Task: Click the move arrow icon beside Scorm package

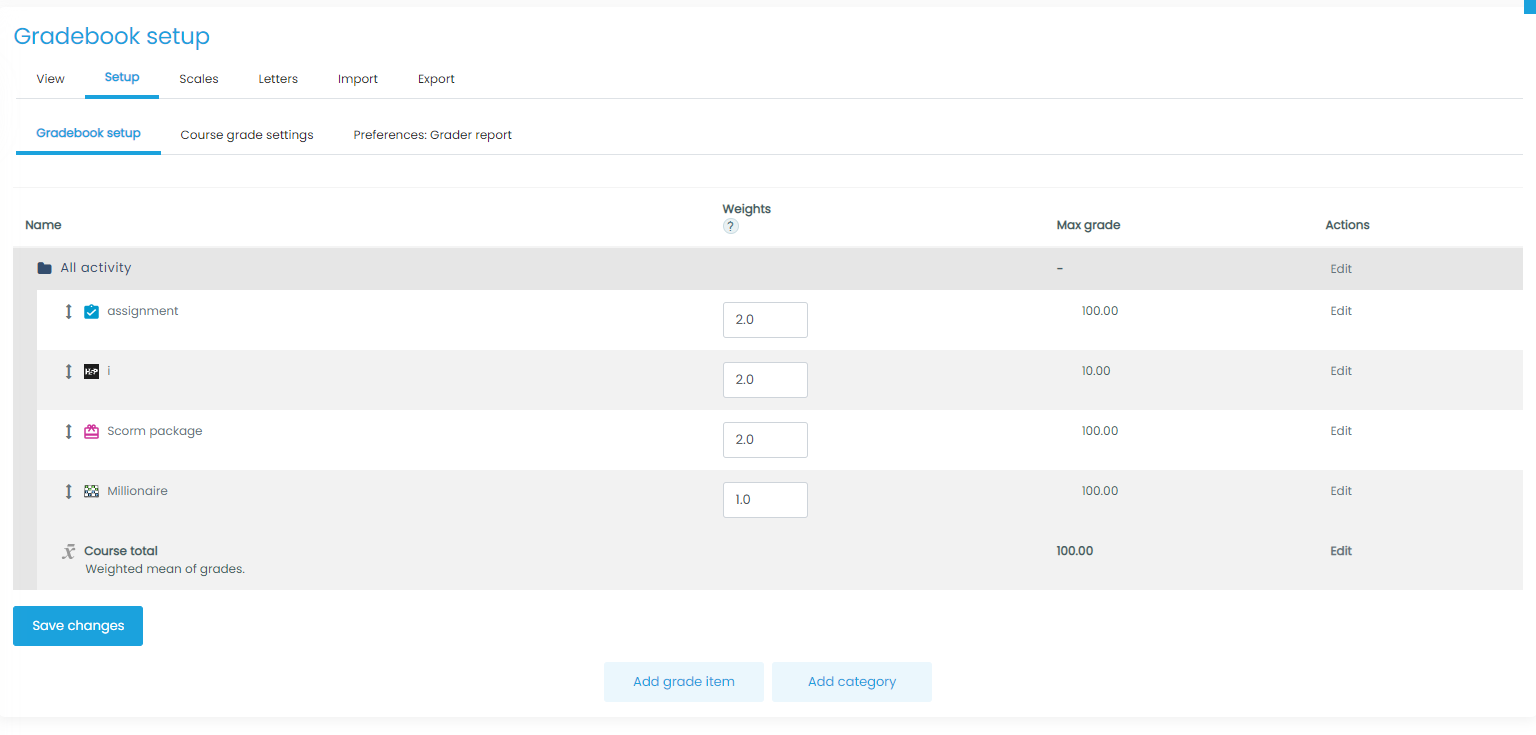Action: 69,432
